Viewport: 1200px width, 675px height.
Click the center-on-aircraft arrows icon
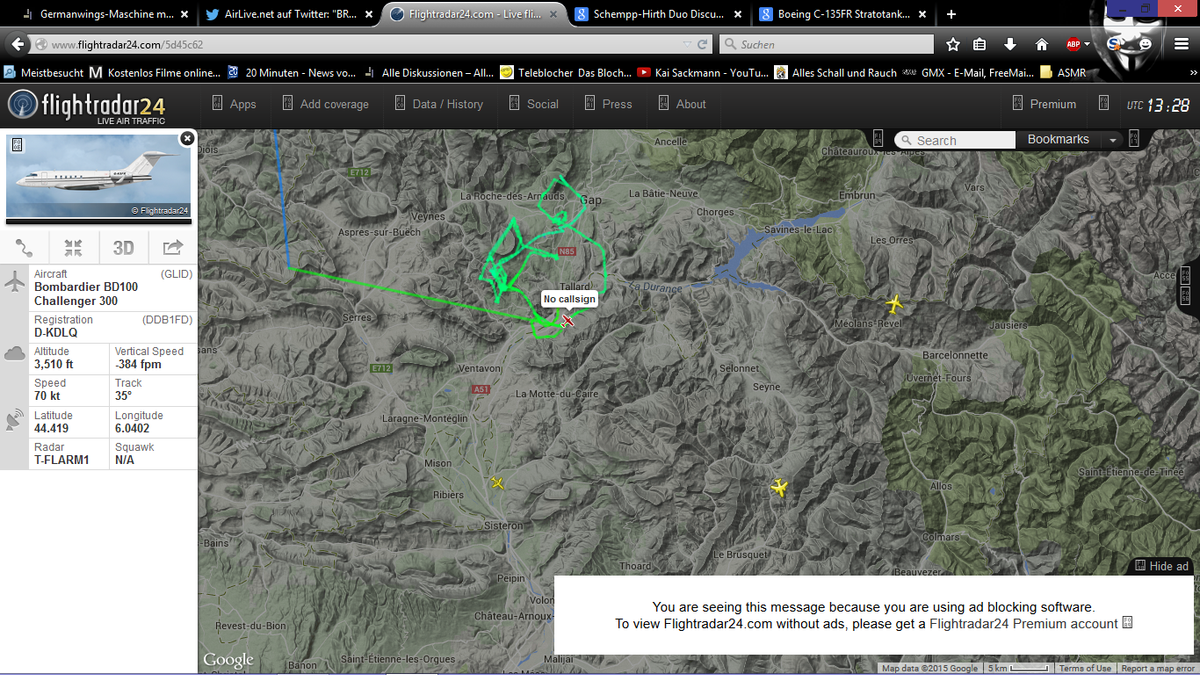click(73, 247)
